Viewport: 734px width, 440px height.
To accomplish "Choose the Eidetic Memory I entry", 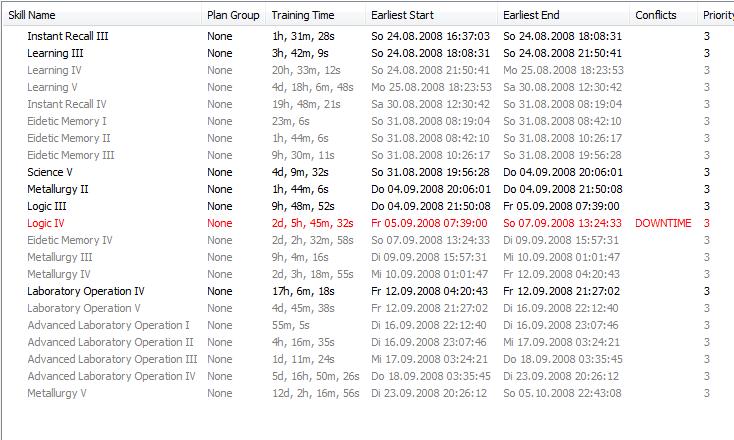I will pos(67,121).
